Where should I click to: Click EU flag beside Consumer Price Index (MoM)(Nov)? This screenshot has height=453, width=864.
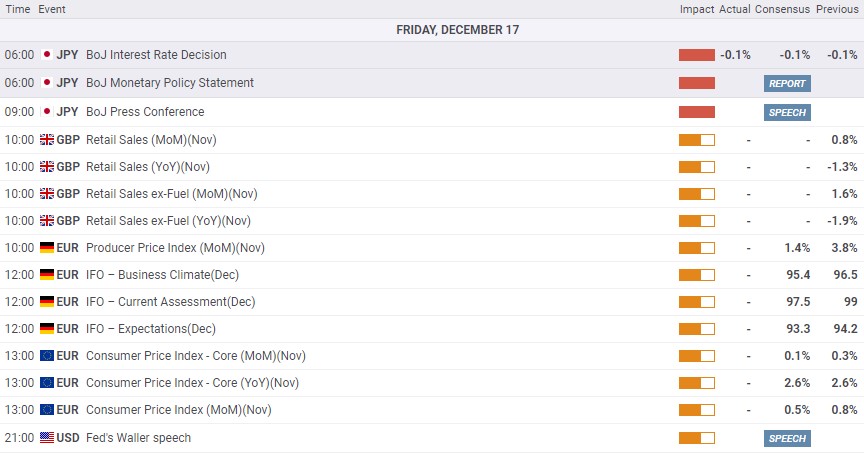[47, 410]
